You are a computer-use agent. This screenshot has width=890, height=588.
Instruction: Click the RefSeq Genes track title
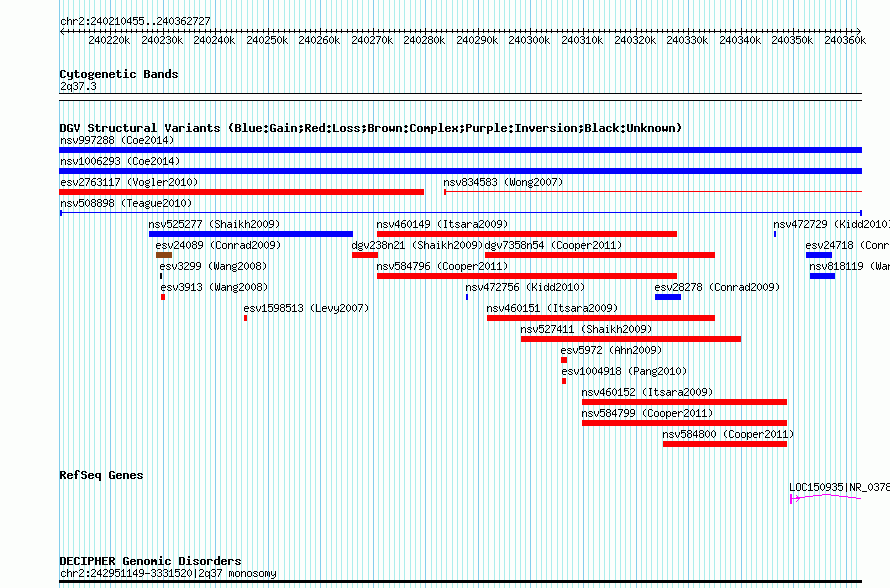click(x=101, y=475)
